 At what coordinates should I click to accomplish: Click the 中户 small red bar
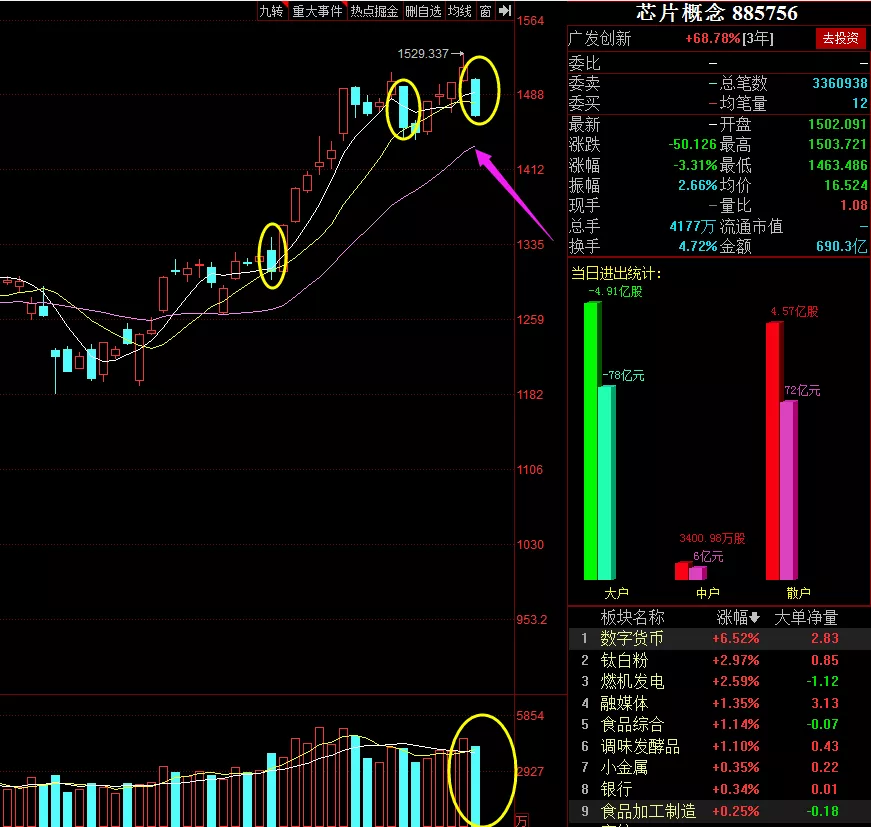click(x=683, y=572)
